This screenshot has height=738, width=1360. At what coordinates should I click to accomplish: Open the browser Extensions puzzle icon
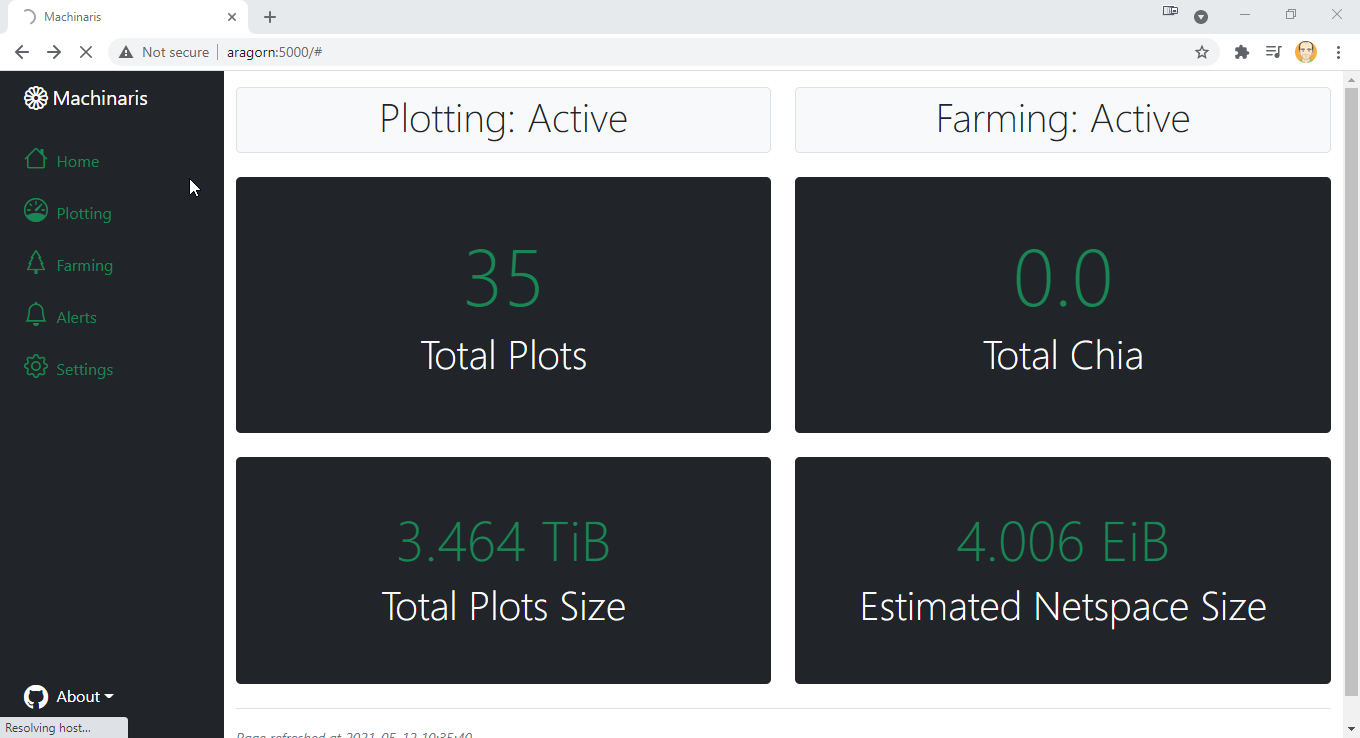(x=1242, y=52)
